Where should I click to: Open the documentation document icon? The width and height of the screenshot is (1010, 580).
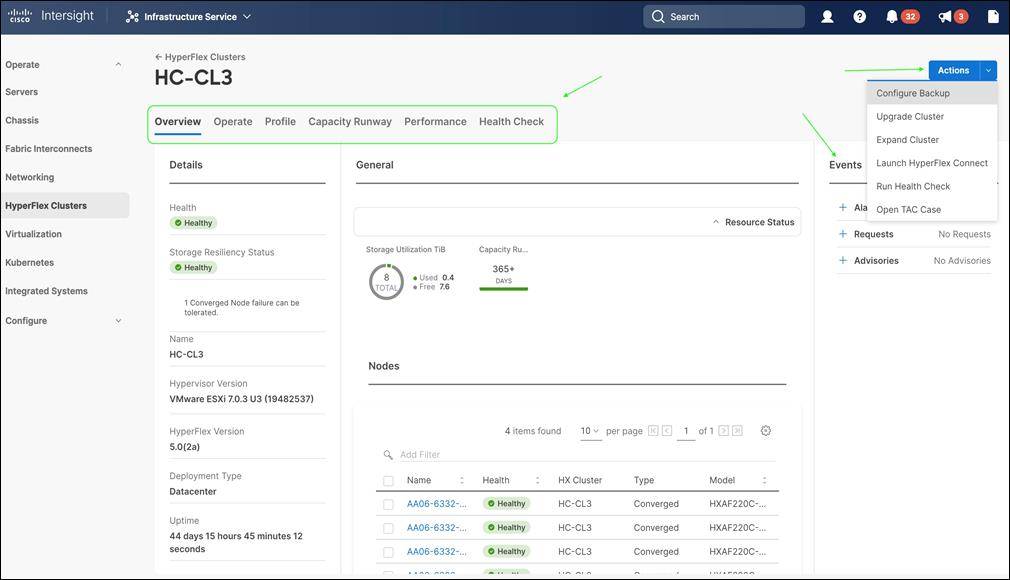[991, 16]
